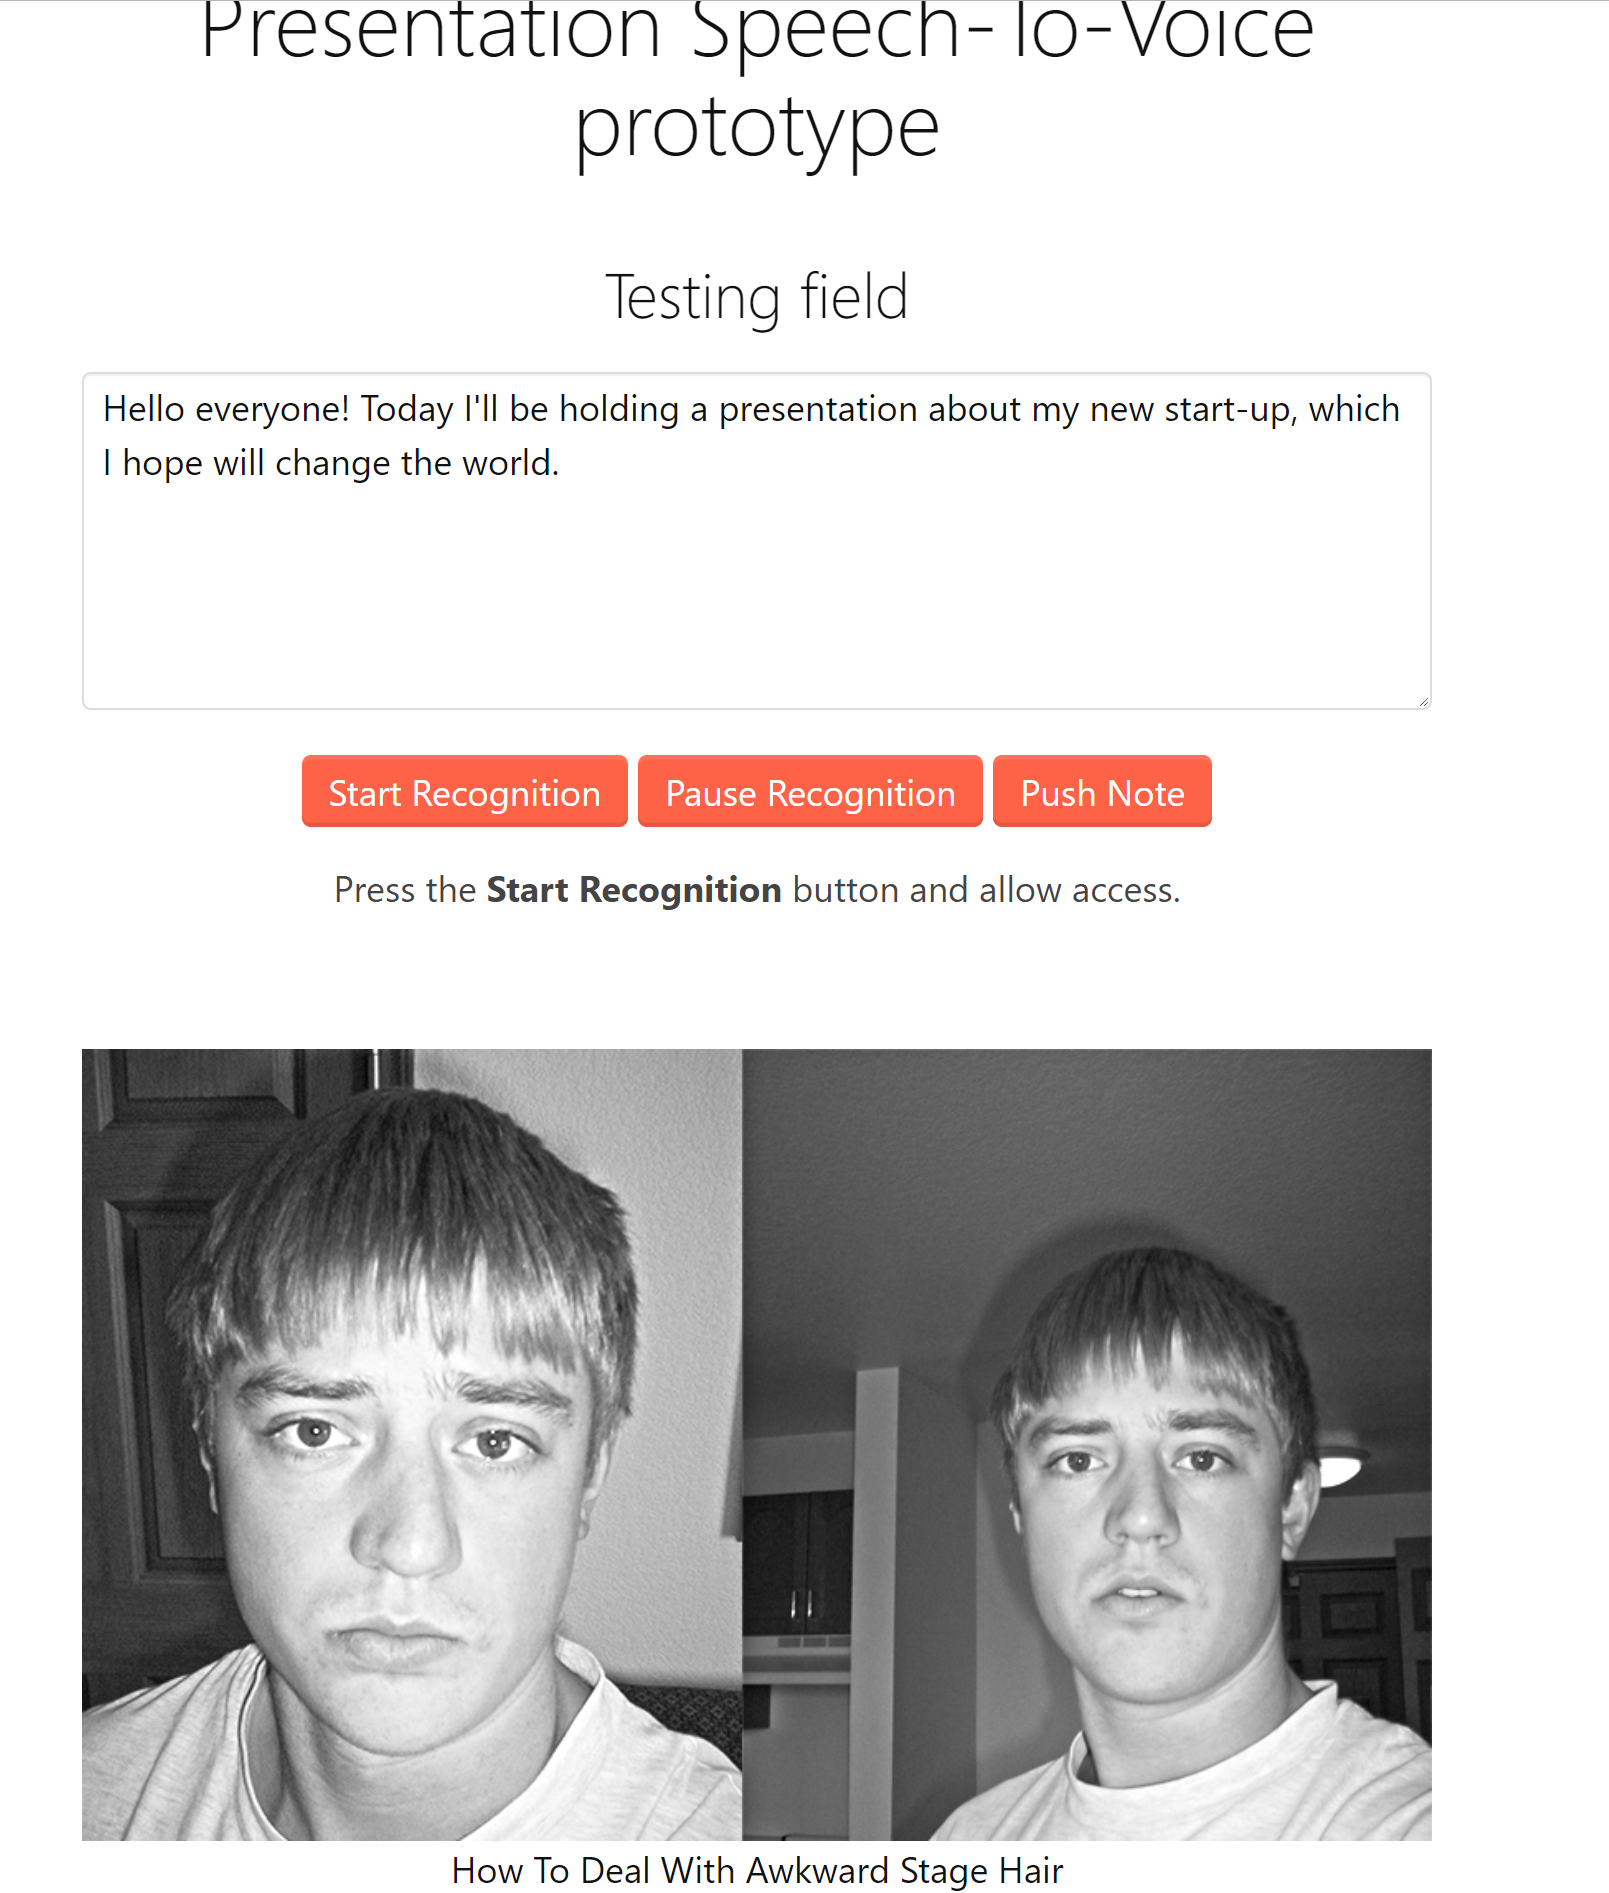Screen dimensions: 1609x1893
Task: Click the caption "How To Deal With Awkward Stage Hair"
Action: coord(757,1870)
